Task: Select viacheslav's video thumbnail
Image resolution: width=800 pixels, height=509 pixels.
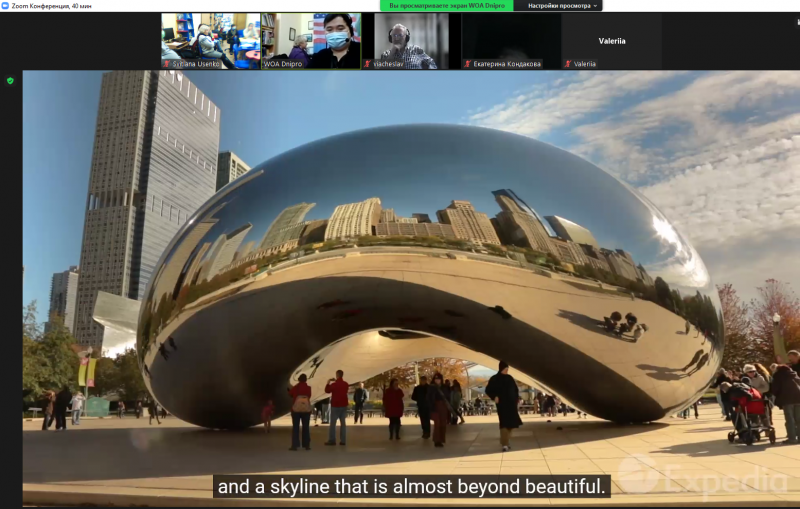Action: (x=411, y=41)
